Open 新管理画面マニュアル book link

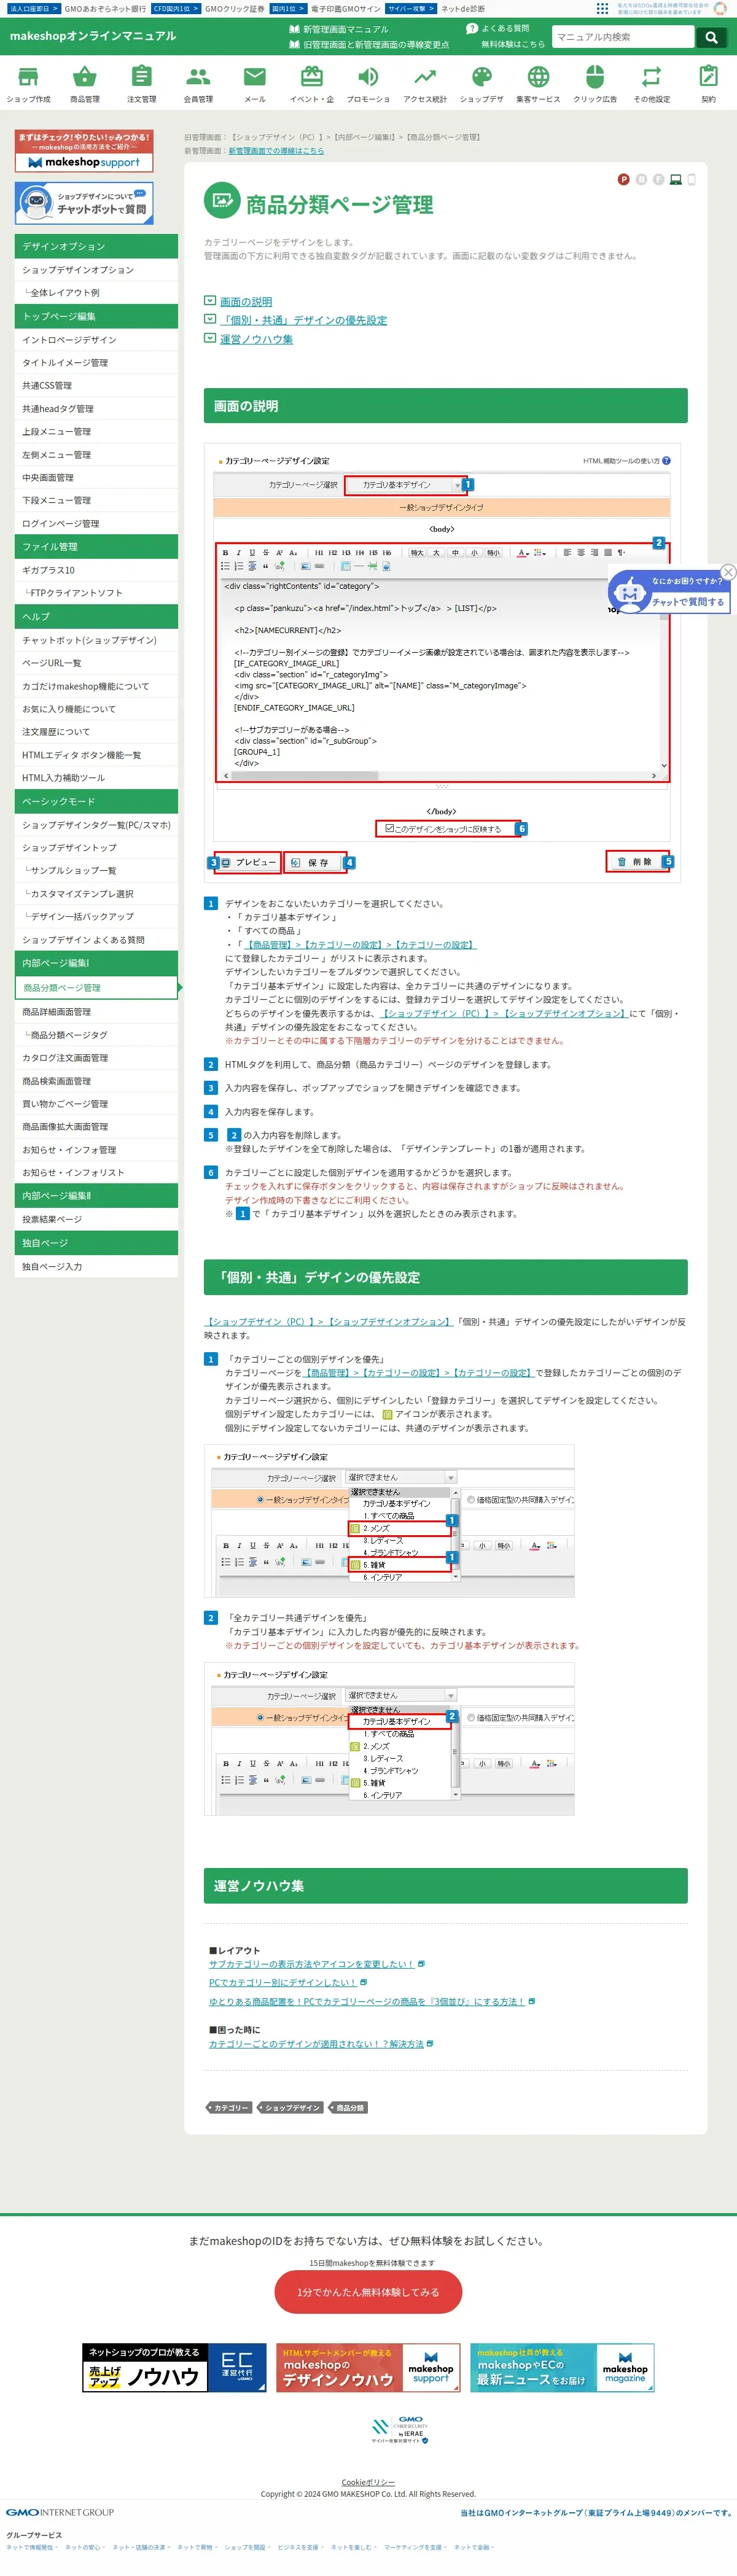339,29
